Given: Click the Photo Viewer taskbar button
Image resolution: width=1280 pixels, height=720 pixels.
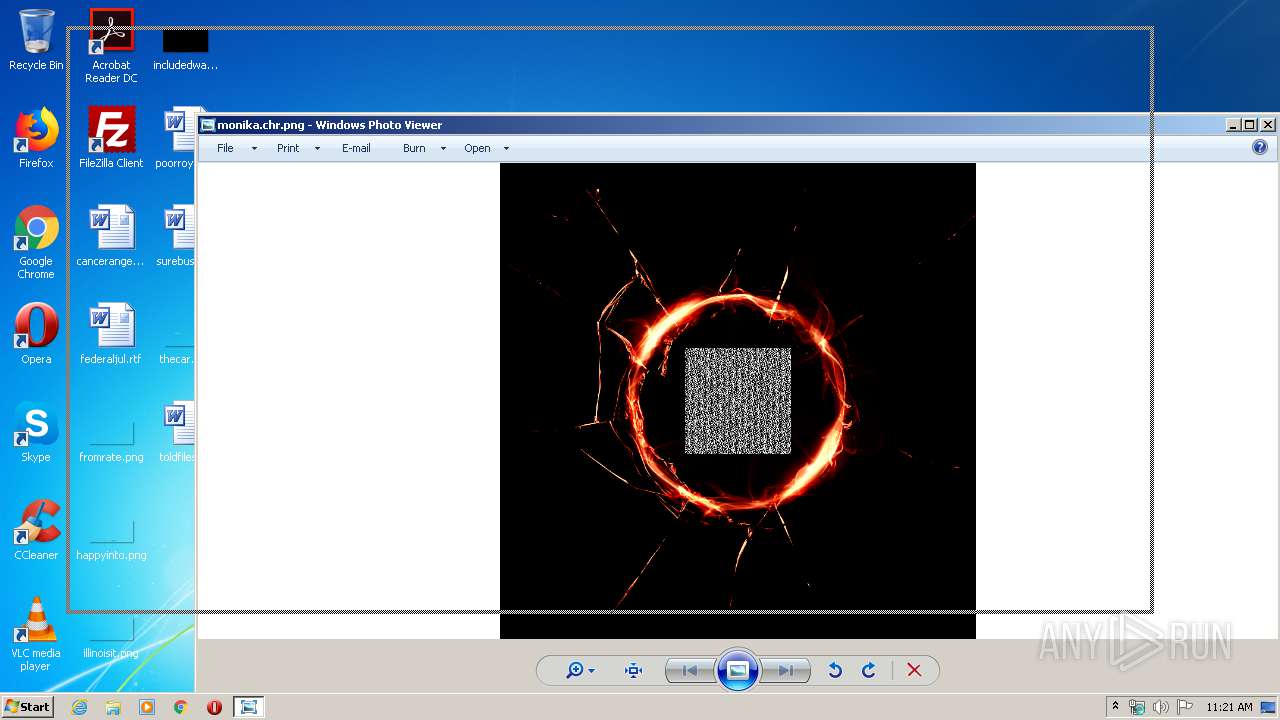Looking at the screenshot, I should click(248, 707).
